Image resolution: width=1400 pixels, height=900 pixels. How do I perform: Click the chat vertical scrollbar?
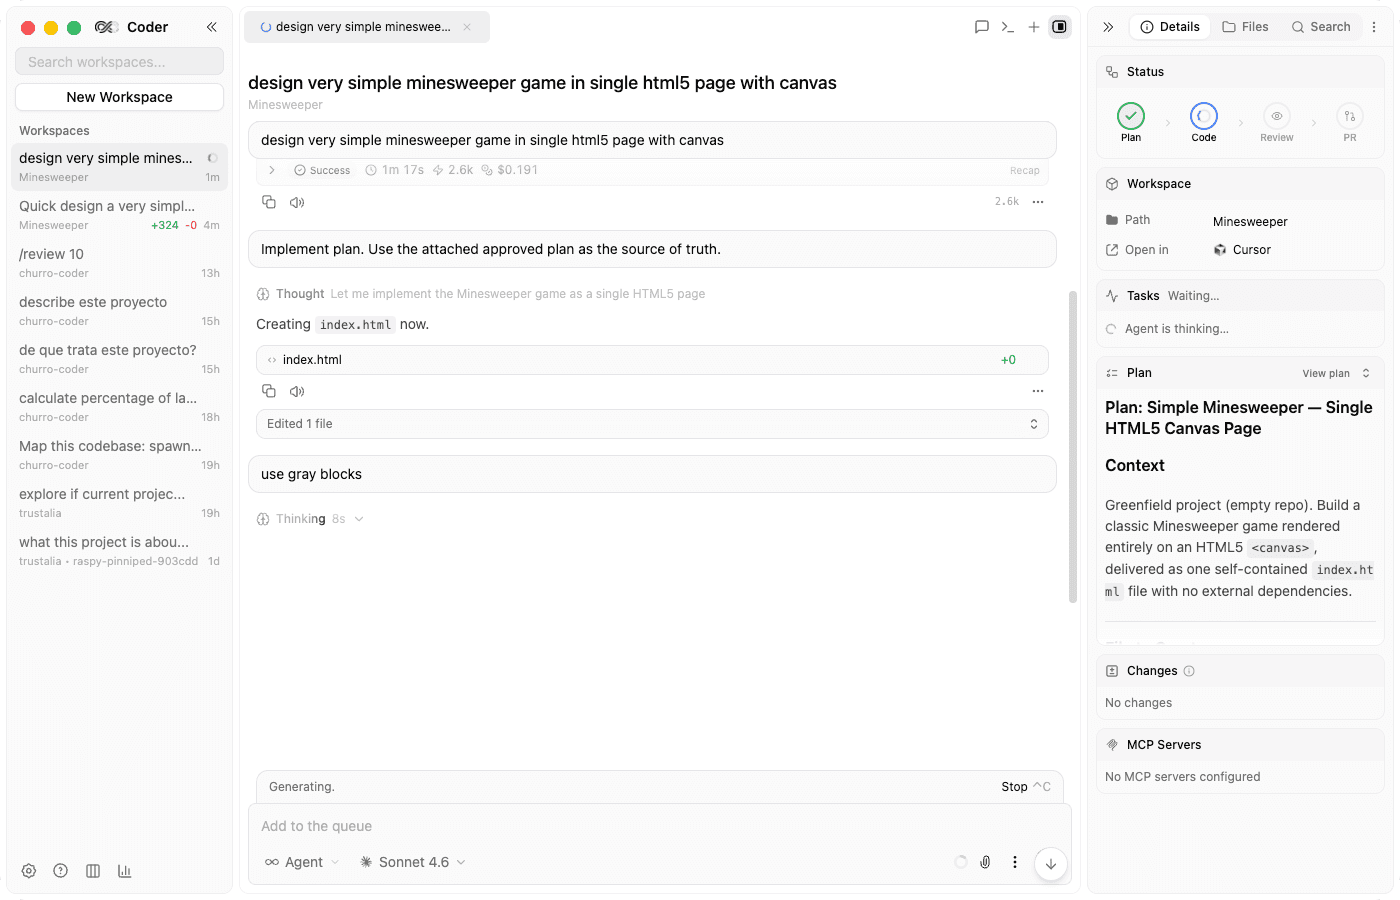[1073, 445]
